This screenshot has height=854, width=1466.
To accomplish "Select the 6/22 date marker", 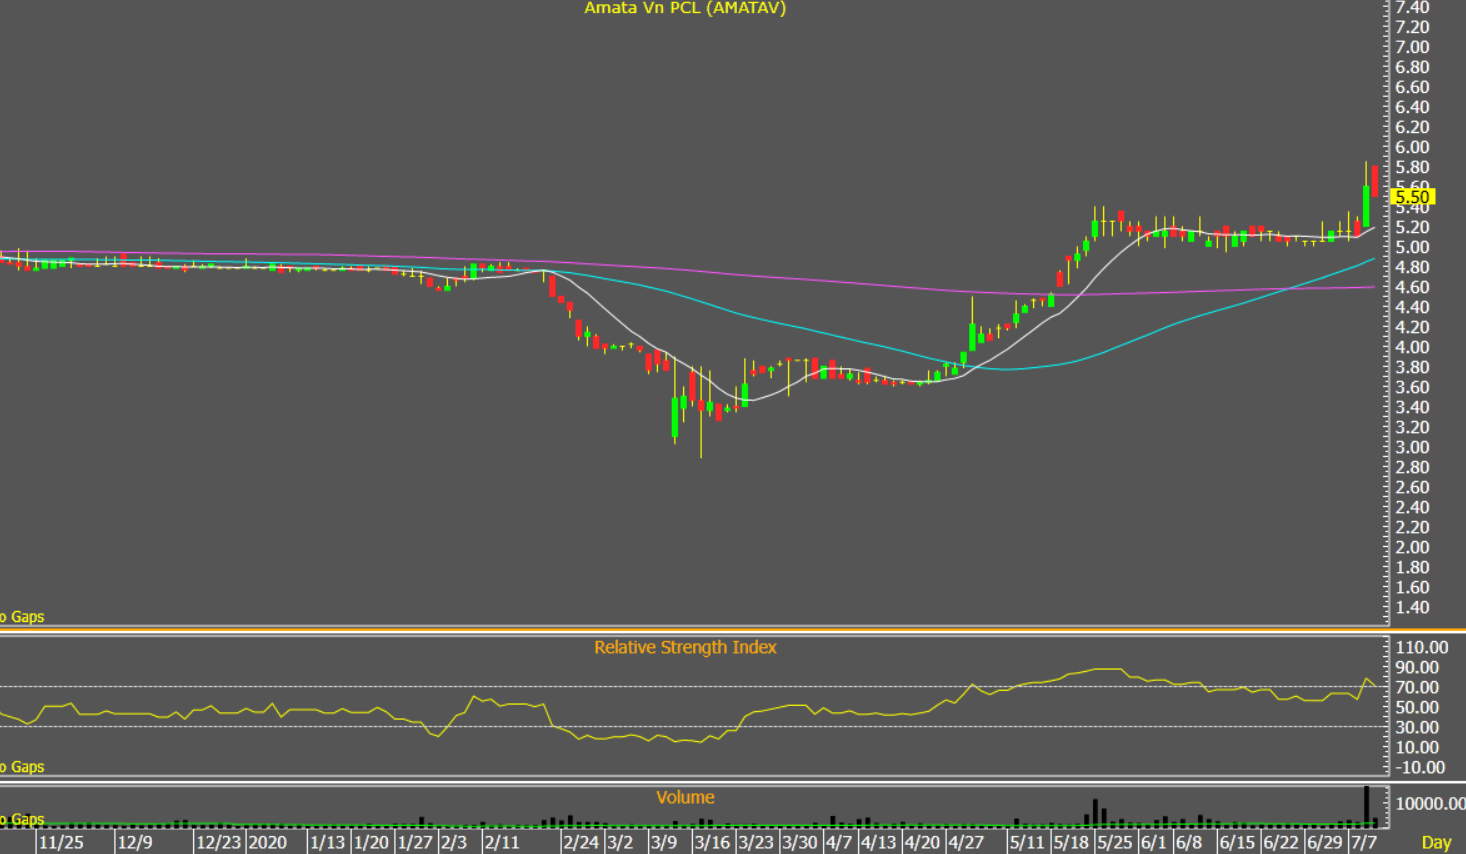I will [x=1281, y=842].
